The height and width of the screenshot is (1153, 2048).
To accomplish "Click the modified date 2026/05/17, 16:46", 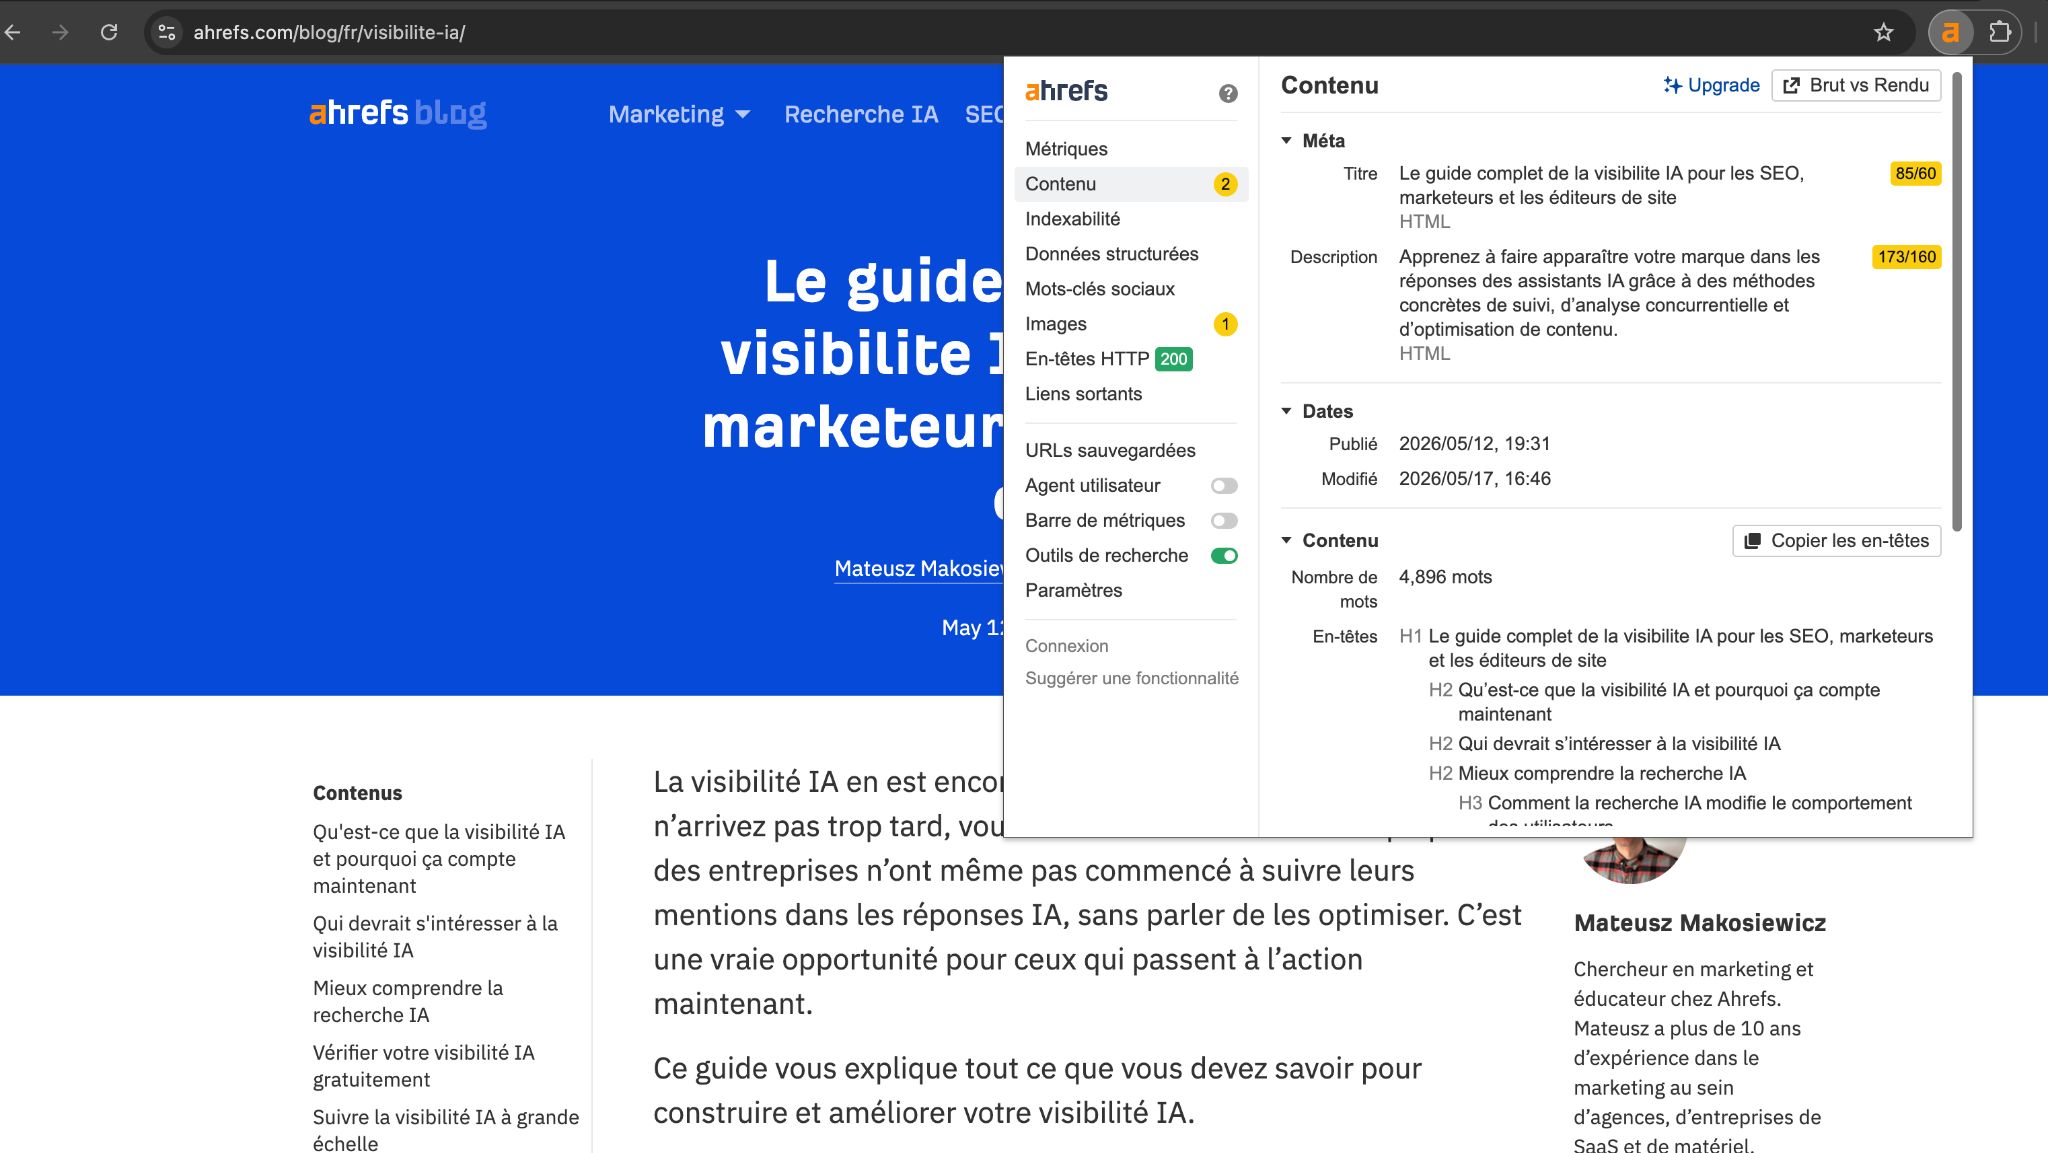I will coord(1474,479).
